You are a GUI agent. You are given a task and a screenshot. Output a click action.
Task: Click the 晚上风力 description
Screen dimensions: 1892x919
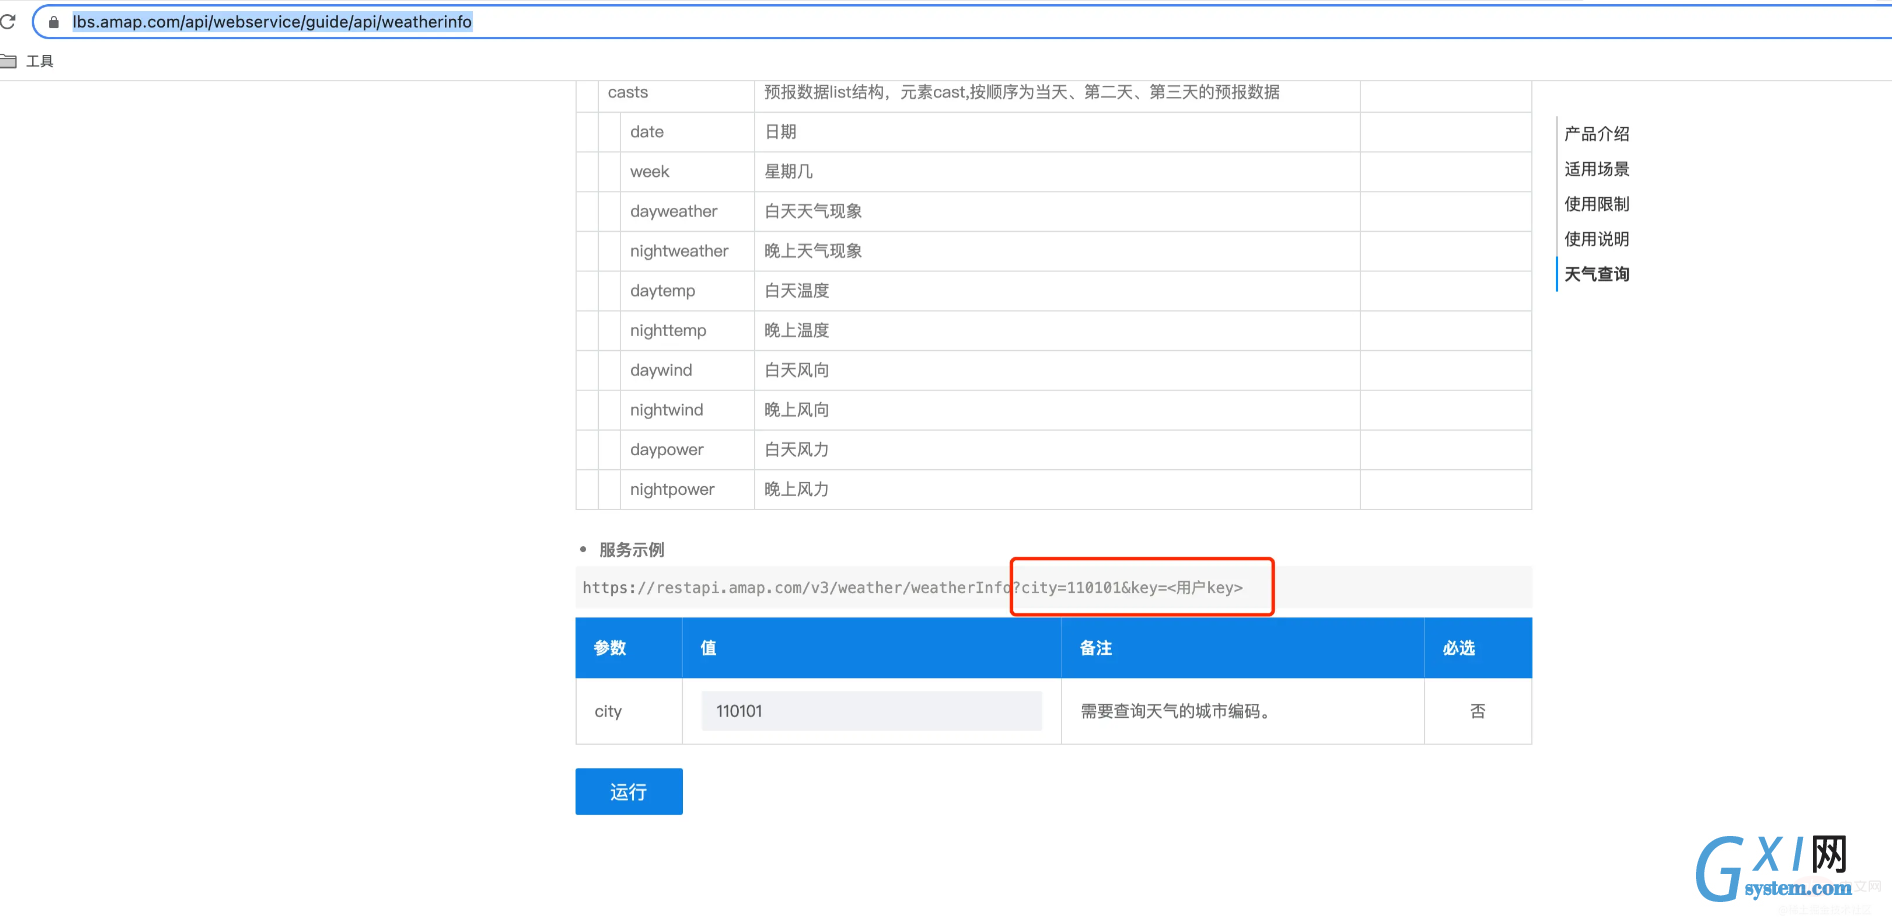click(x=797, y=489)
